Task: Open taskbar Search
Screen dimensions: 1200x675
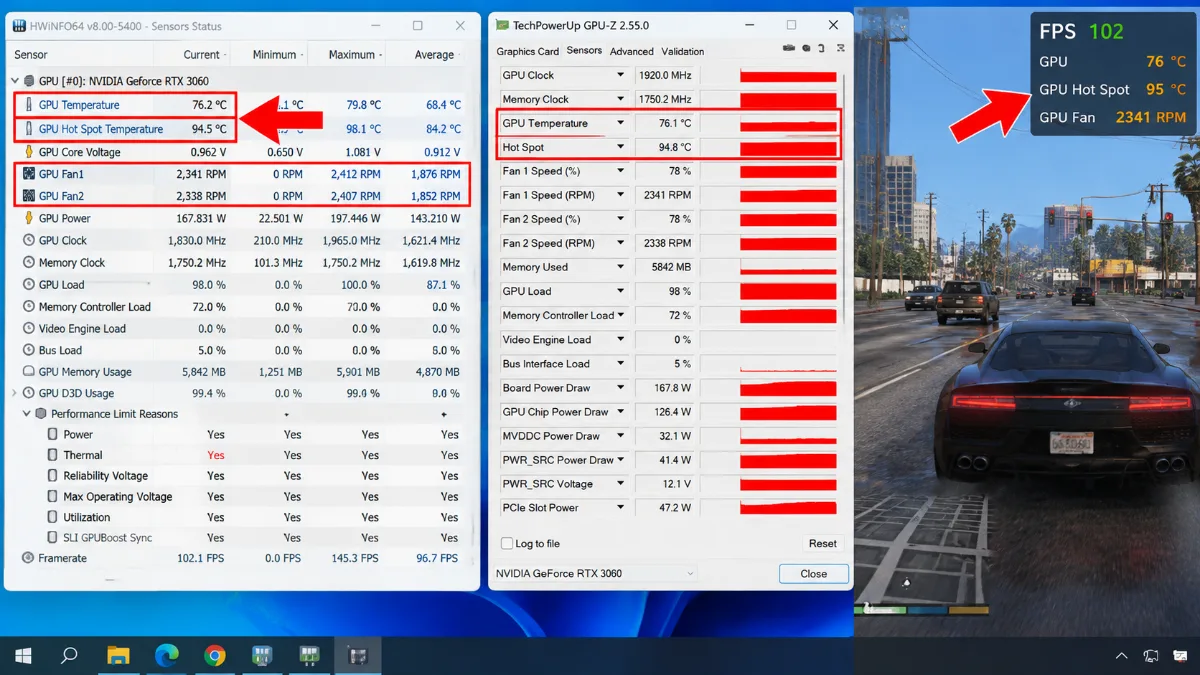Action: pos(69,656)
